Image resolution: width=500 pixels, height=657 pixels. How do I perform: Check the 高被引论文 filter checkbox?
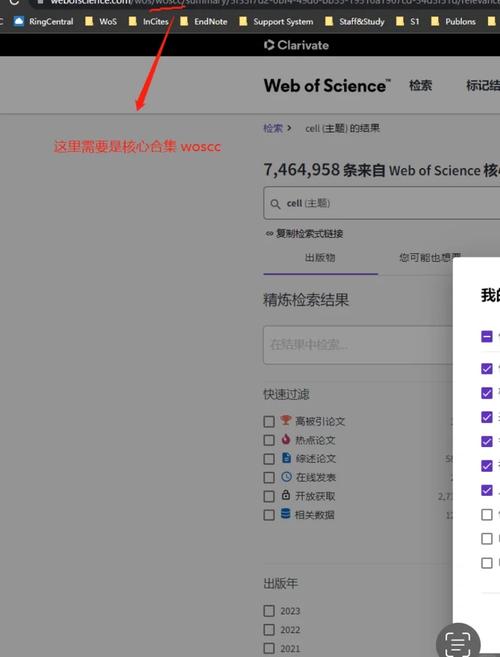269,422
